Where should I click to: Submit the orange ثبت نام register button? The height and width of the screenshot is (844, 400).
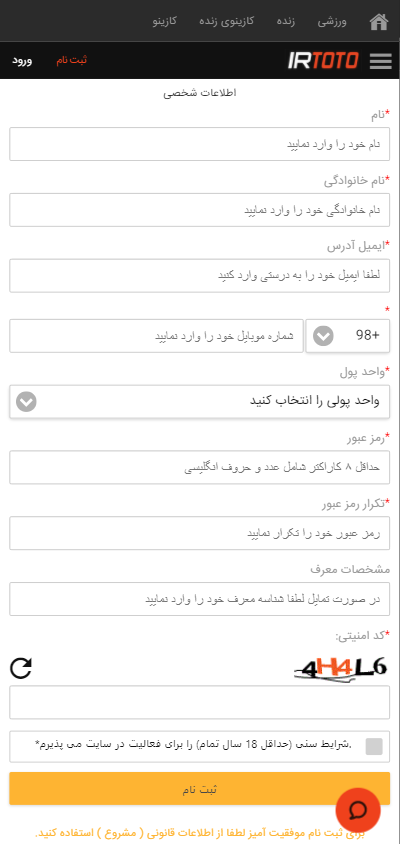(200, 789)
